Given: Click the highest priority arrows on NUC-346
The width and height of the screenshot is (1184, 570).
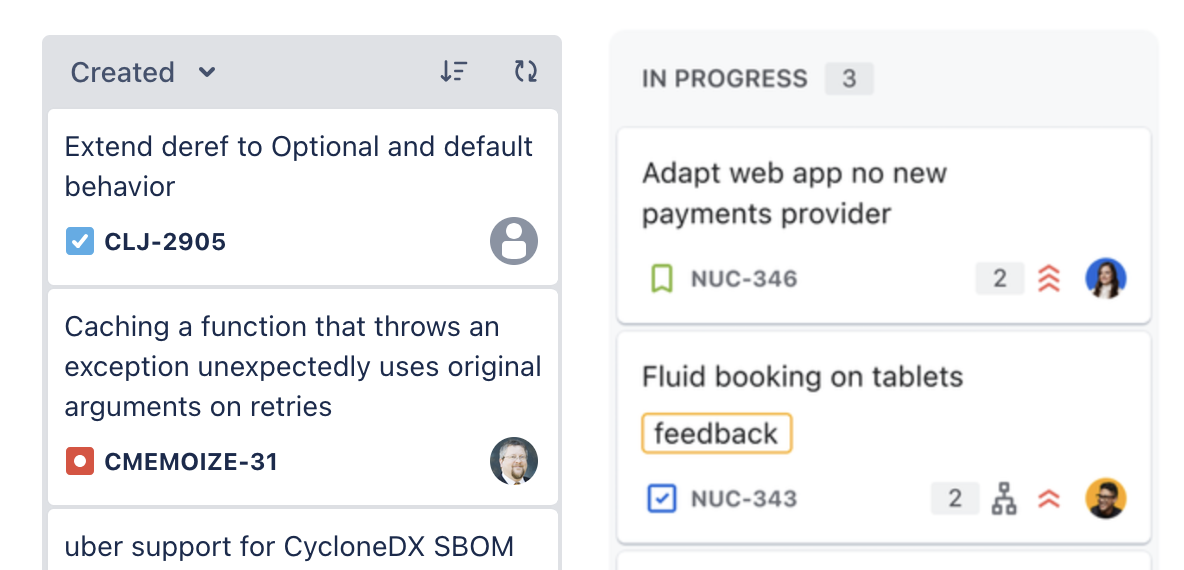Looking at the screenshot, I should [x=1049, y=279].
